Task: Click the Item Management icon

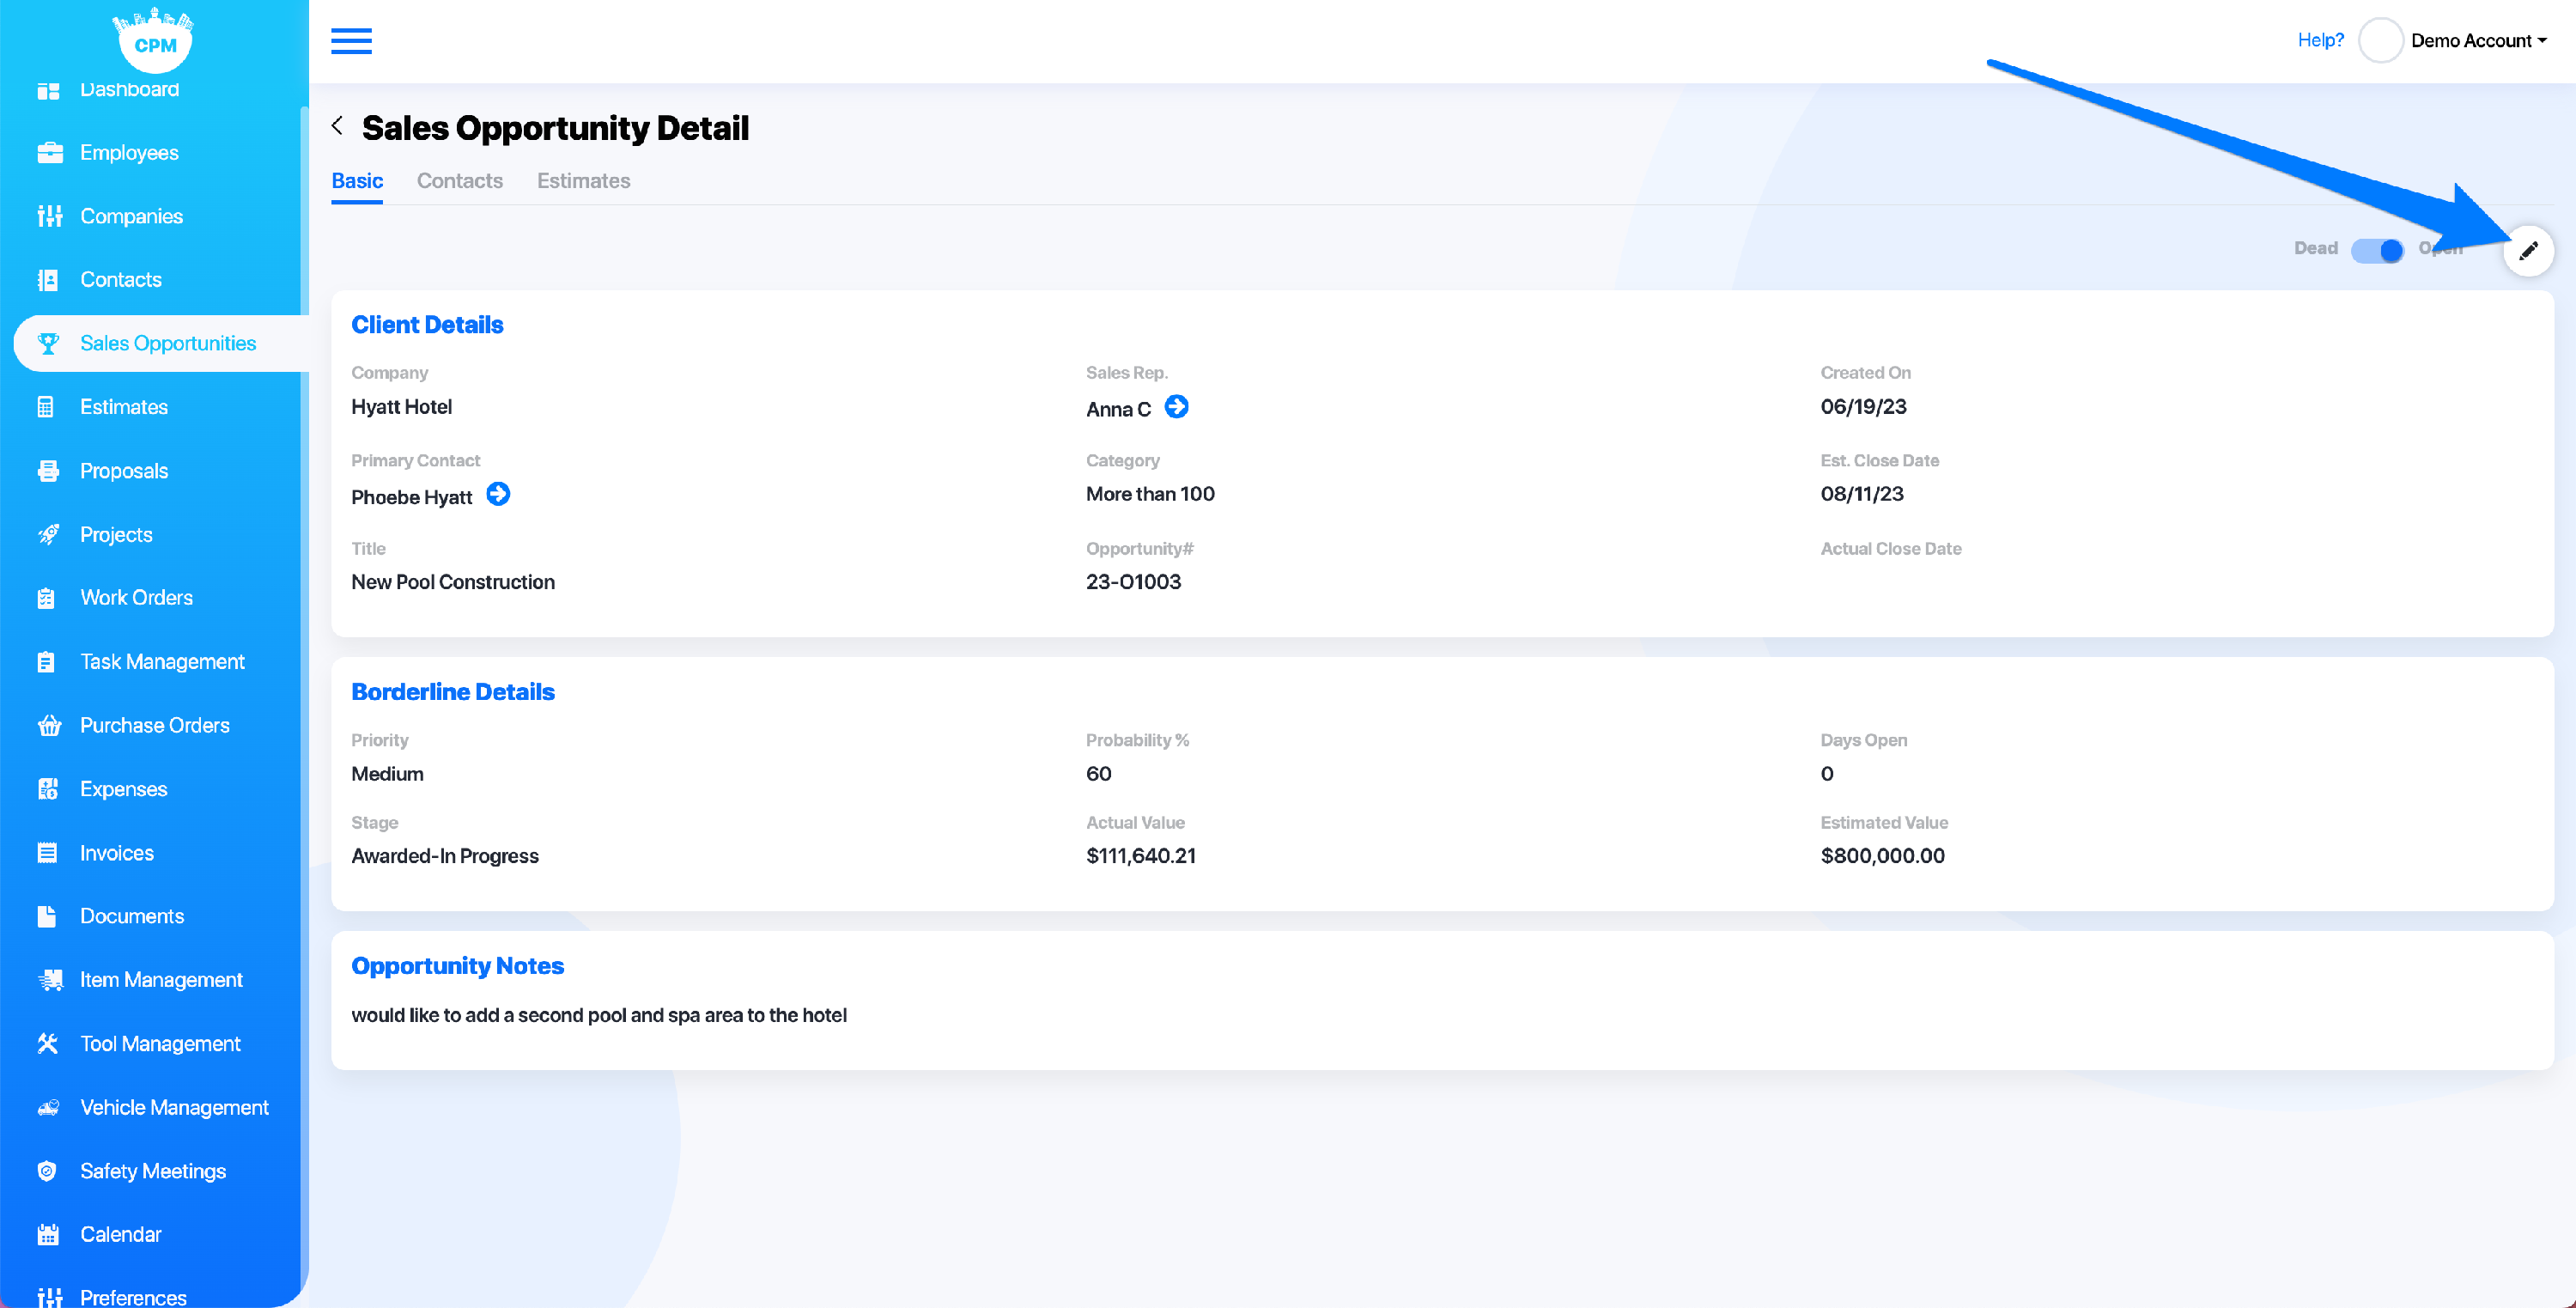Action: pos(50,980)
